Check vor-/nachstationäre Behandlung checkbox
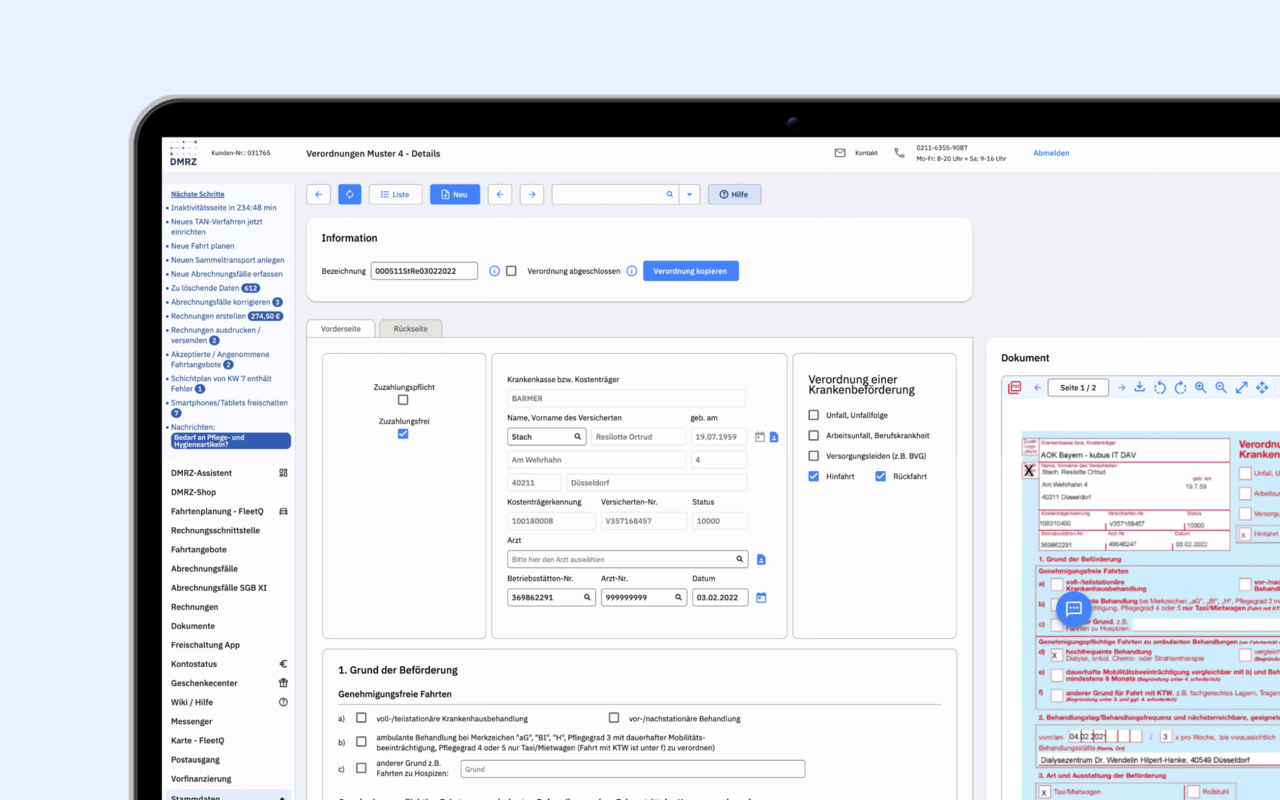The image size is (1280, 800). (614, 718)
